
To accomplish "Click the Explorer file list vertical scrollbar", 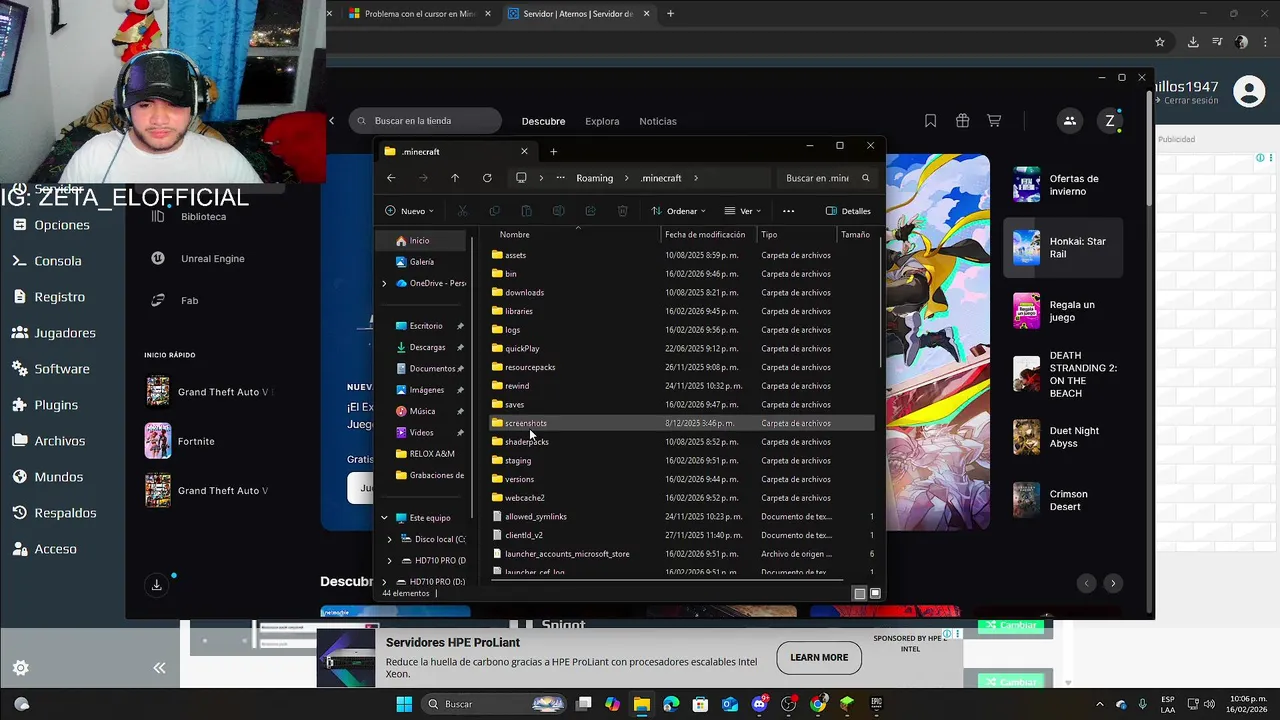I will point(880,300).
